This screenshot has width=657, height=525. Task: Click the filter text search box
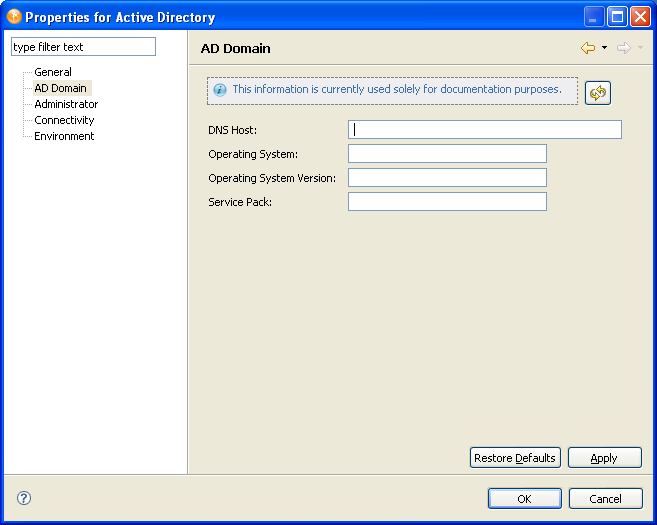(x=83, y=47)
